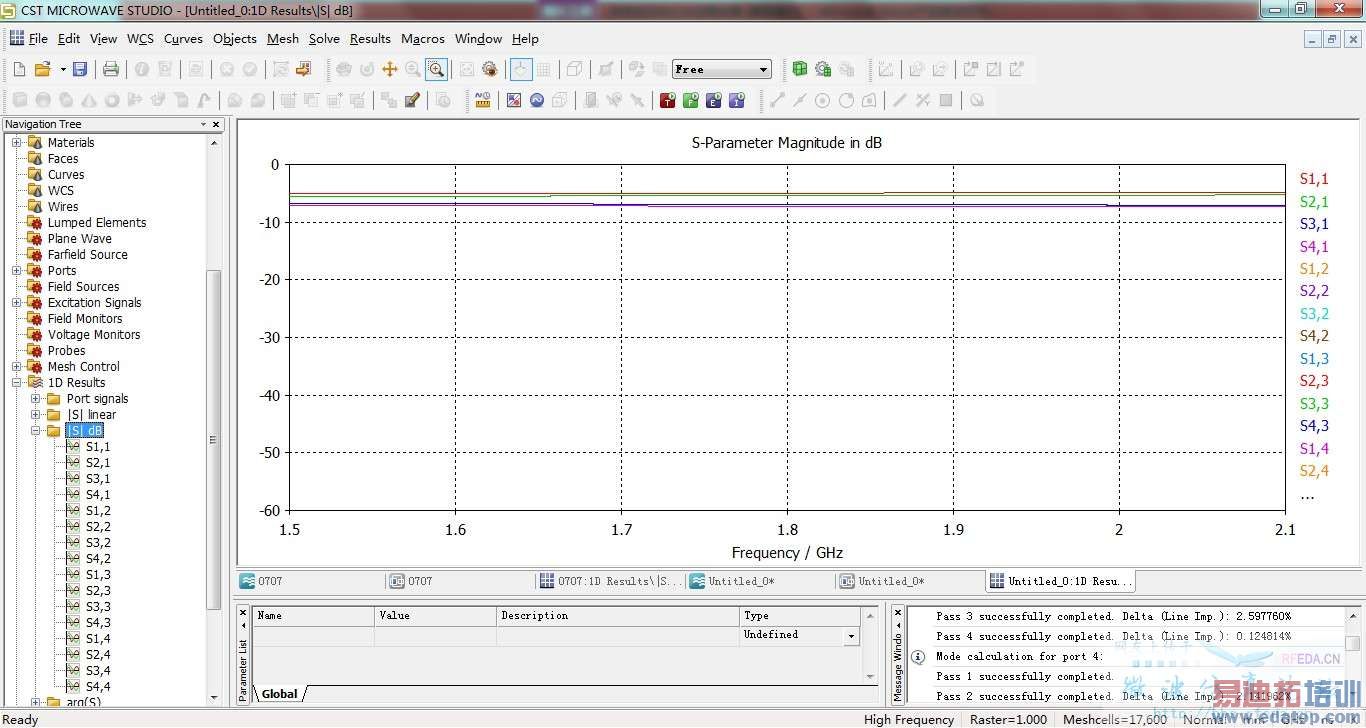
Task: Expand the Port signals folder
Action: point(36,399)
